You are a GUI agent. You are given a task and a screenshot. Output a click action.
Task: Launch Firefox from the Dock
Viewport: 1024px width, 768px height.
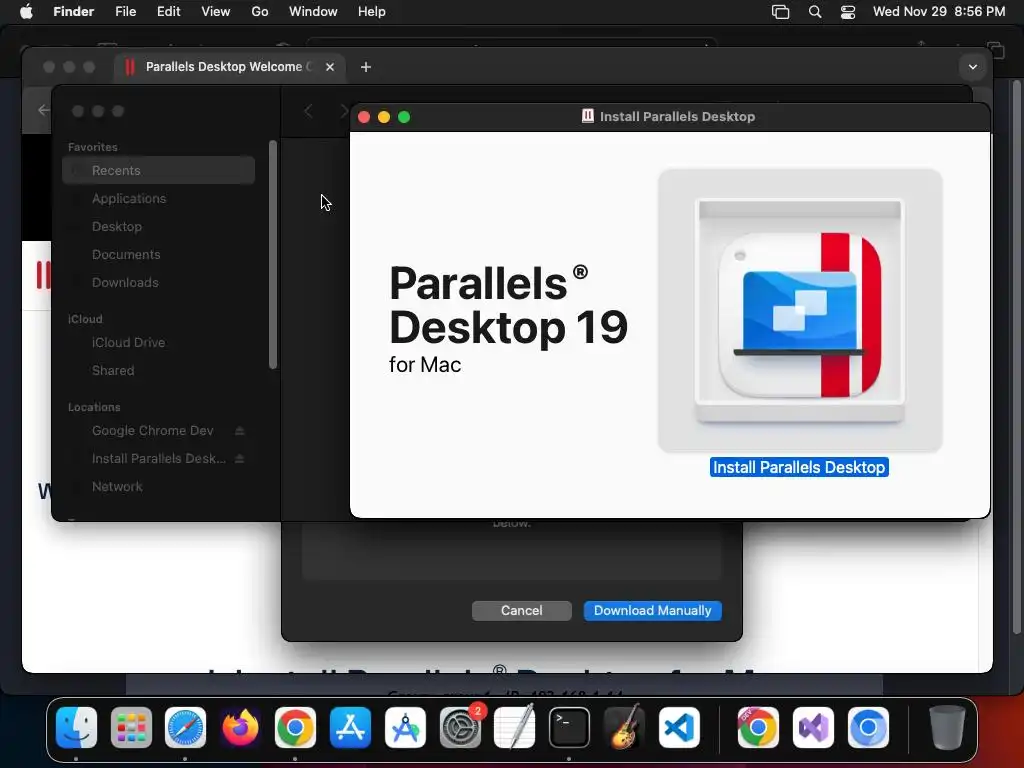tap(240, 727)
